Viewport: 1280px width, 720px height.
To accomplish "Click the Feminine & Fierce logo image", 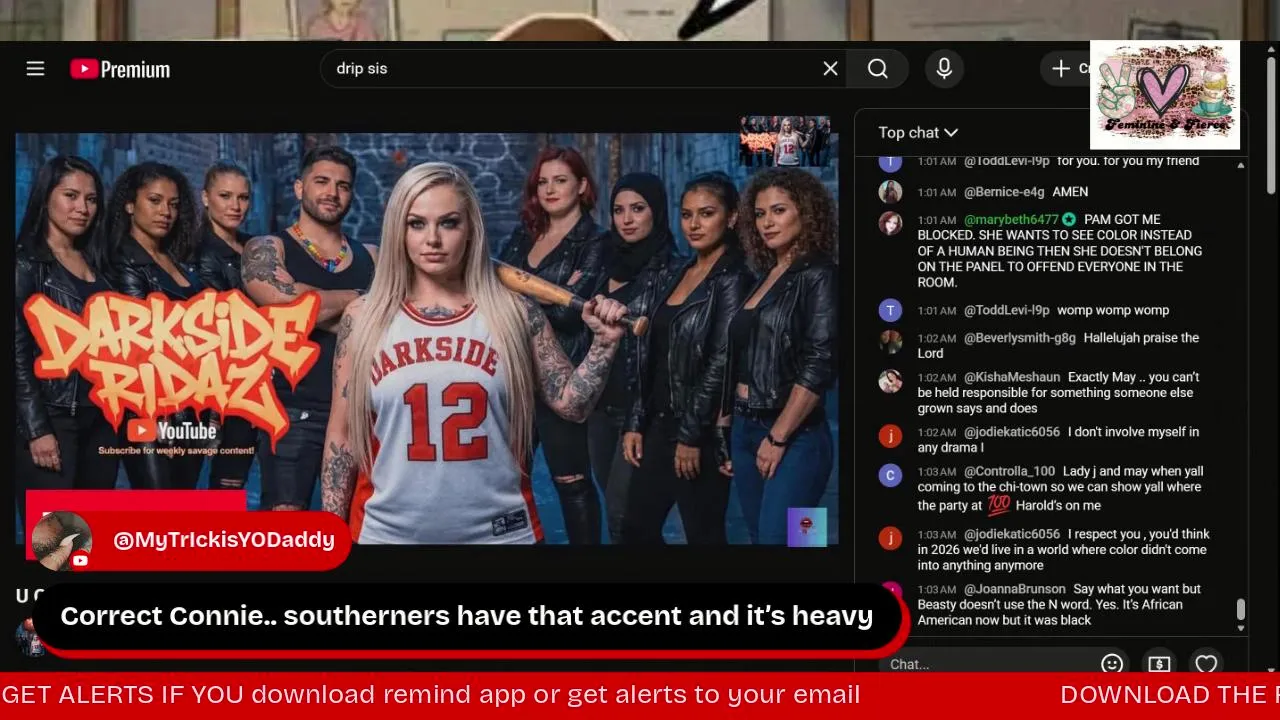I will pos(1165,95).
